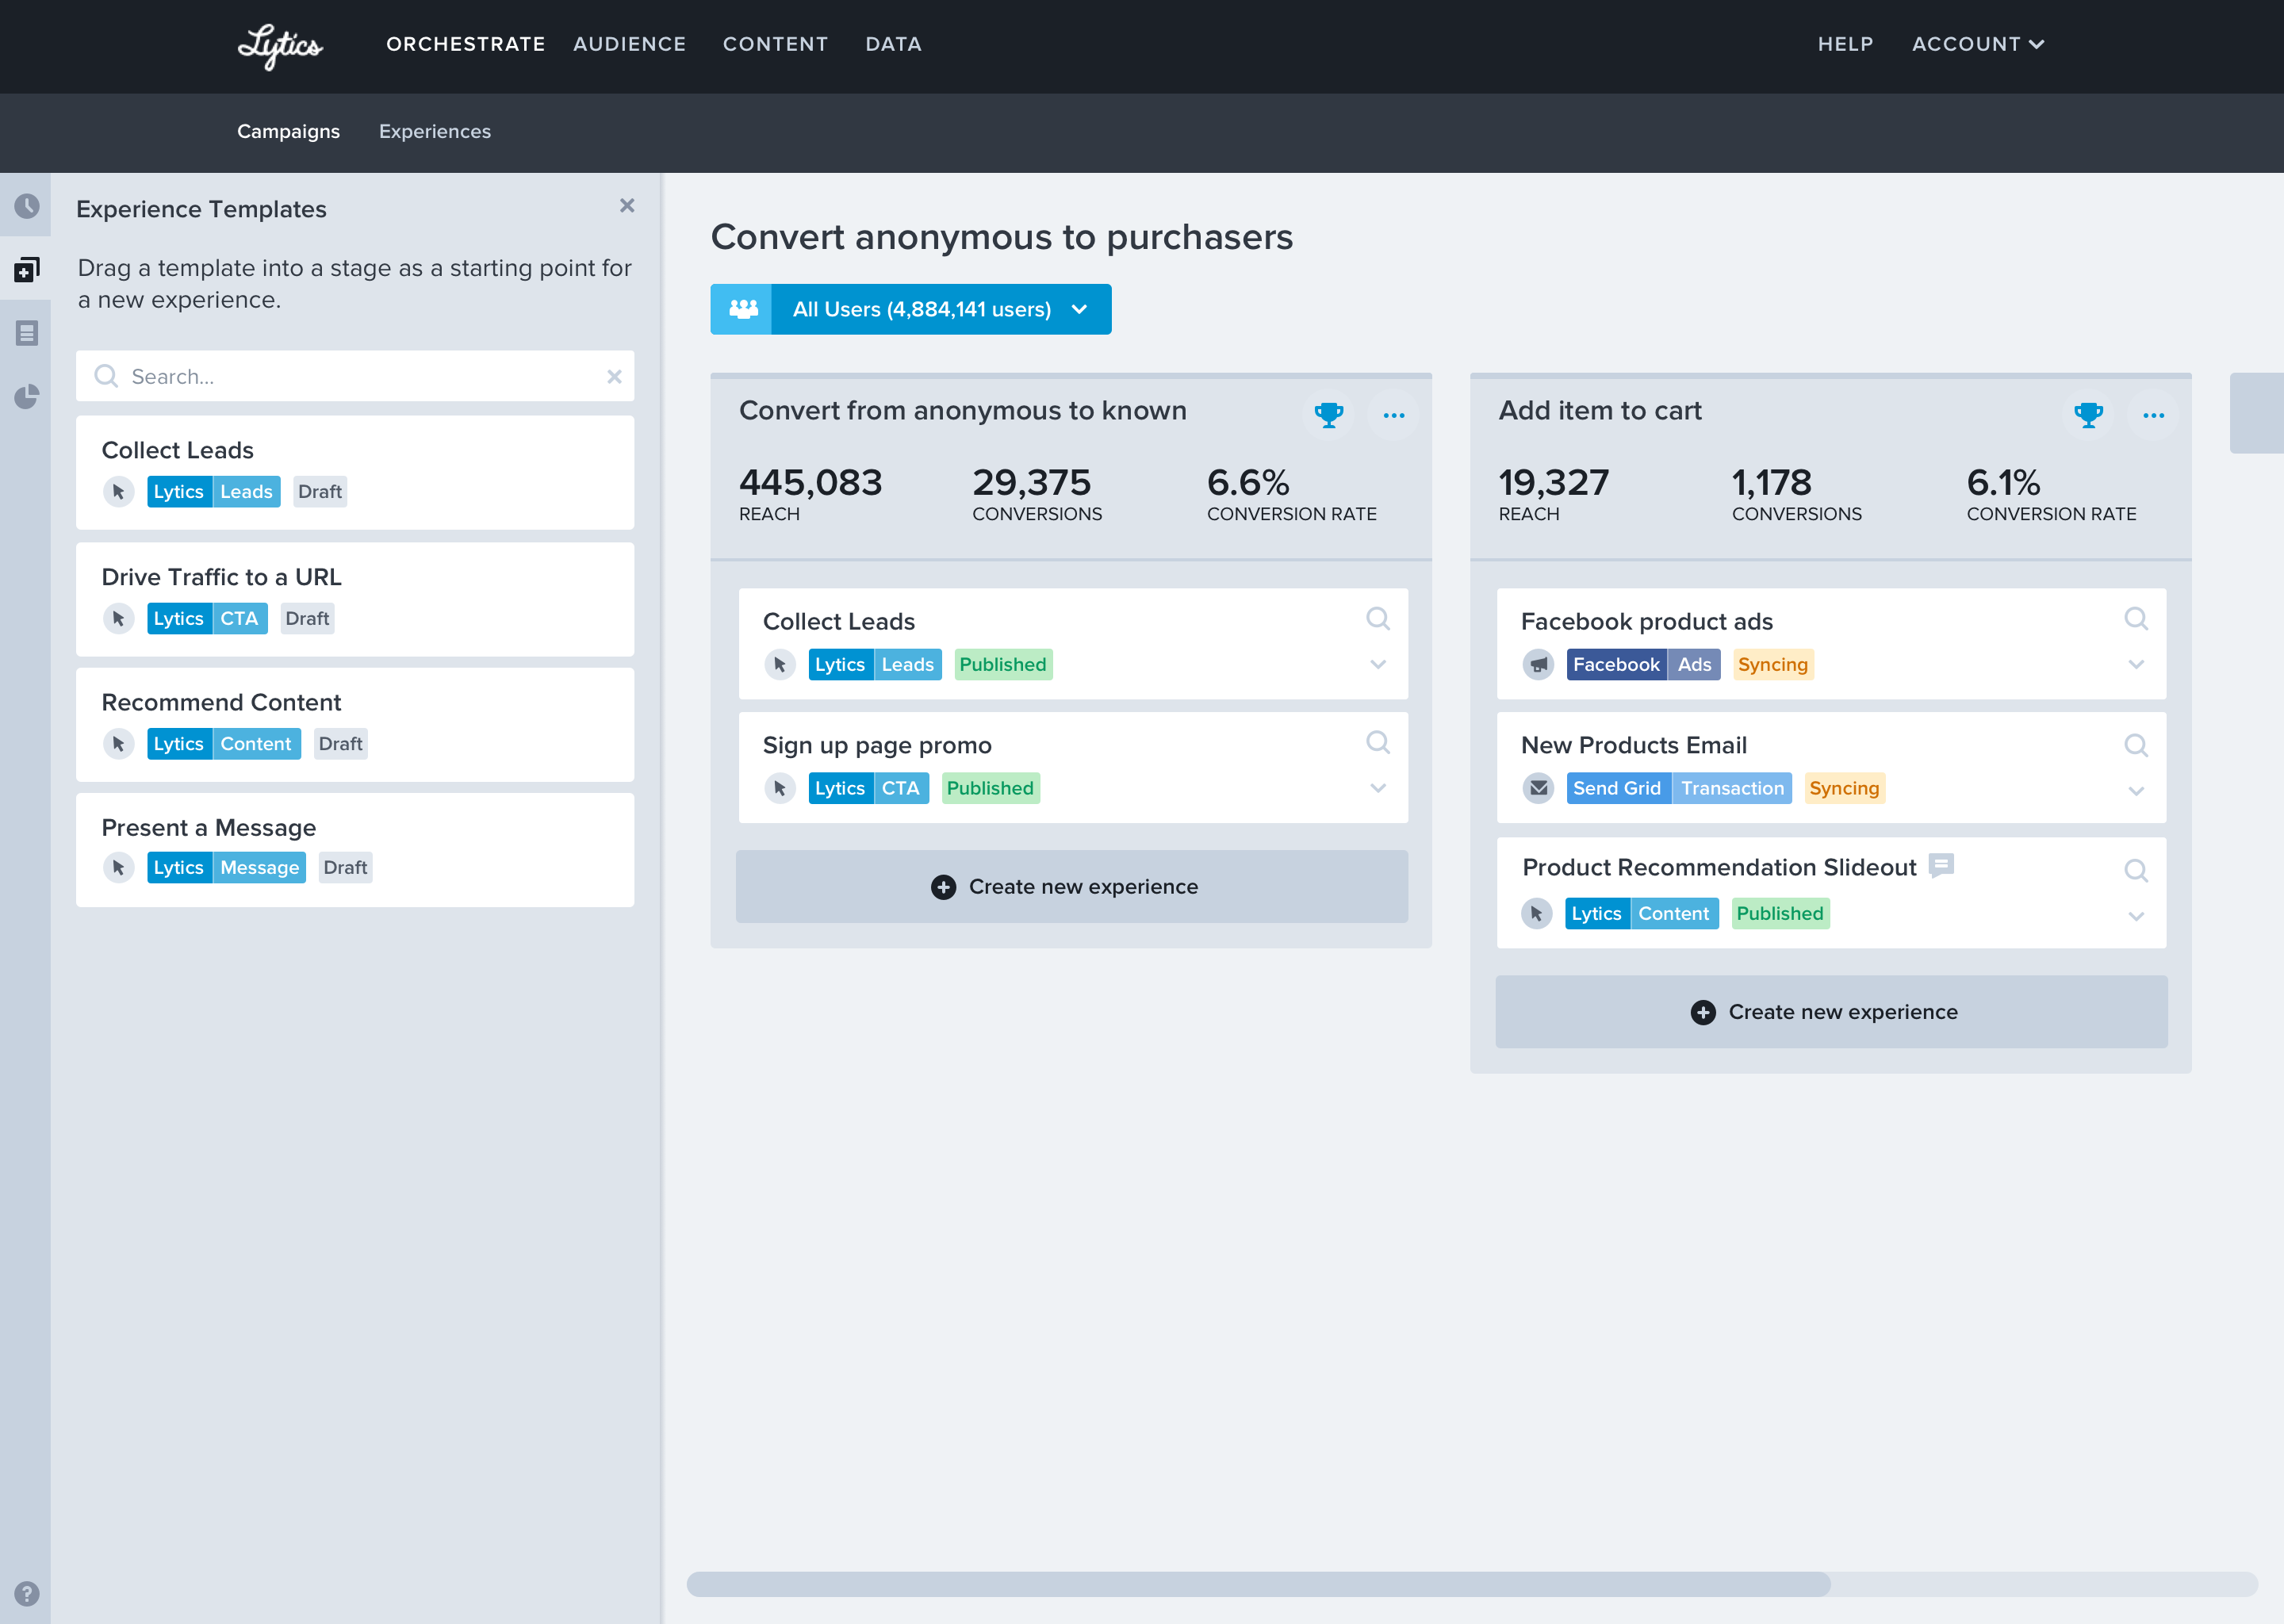Click 'Create new experience' under Add item to cart
Viewport: 2284px width, 1624px height.
coord(1830,1012)
